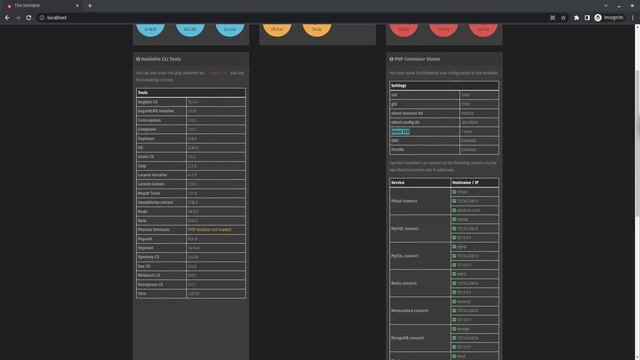Select the Symfony CLI row
The image size is (640, 360).
coord(191,257)
